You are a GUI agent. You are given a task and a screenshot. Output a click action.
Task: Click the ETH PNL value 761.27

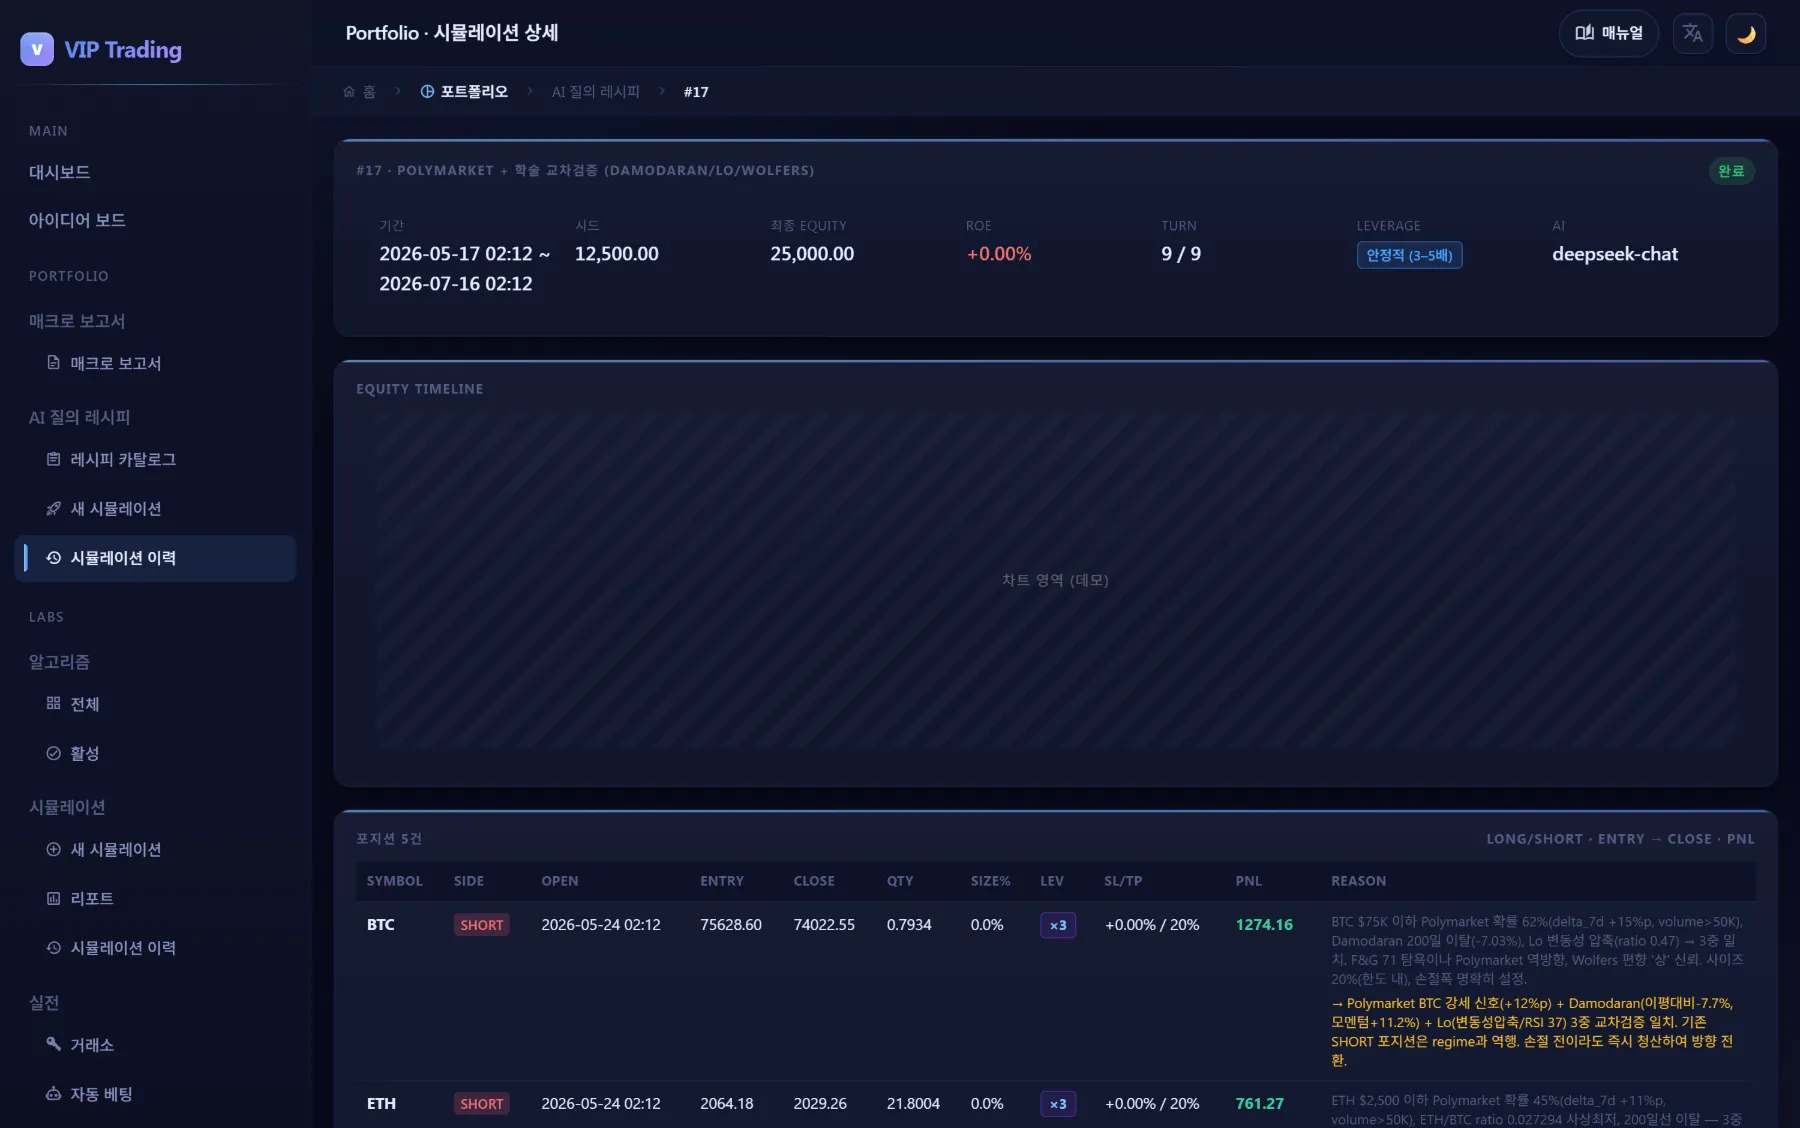(x=1259, y=1104)
